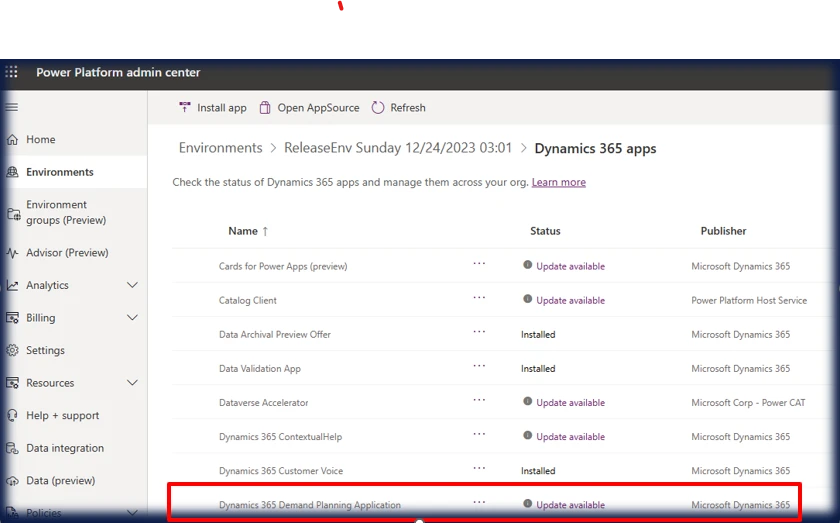The height and width of the screenshot is (523, 840).
Task: Click the Home house icon
Action: (12, 139)
